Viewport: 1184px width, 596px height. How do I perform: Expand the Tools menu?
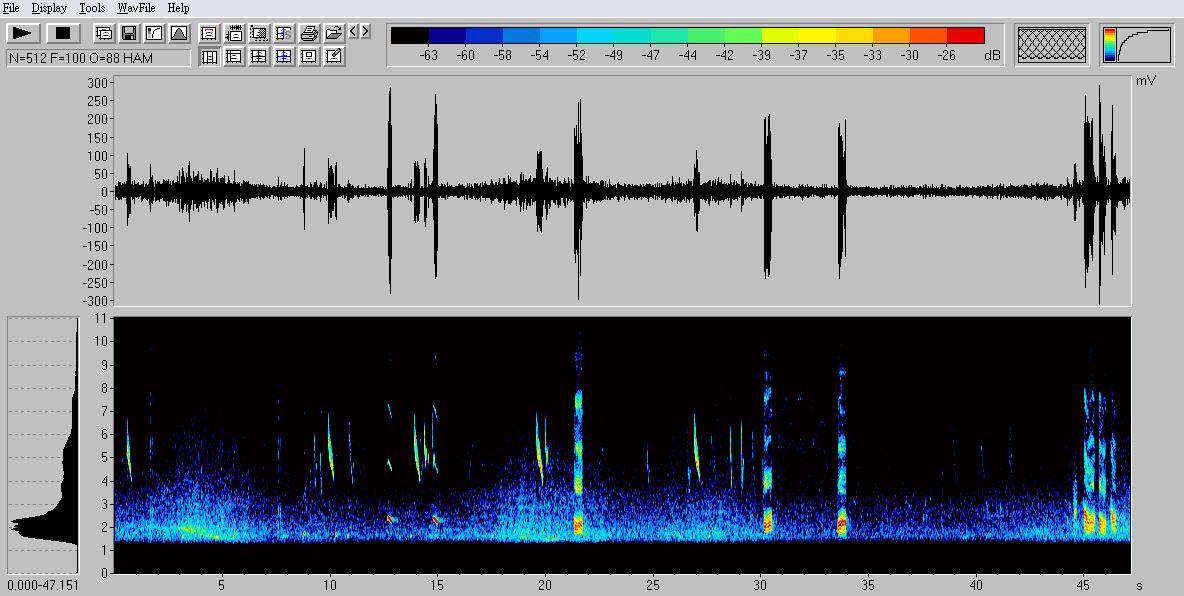coord(92,8)
